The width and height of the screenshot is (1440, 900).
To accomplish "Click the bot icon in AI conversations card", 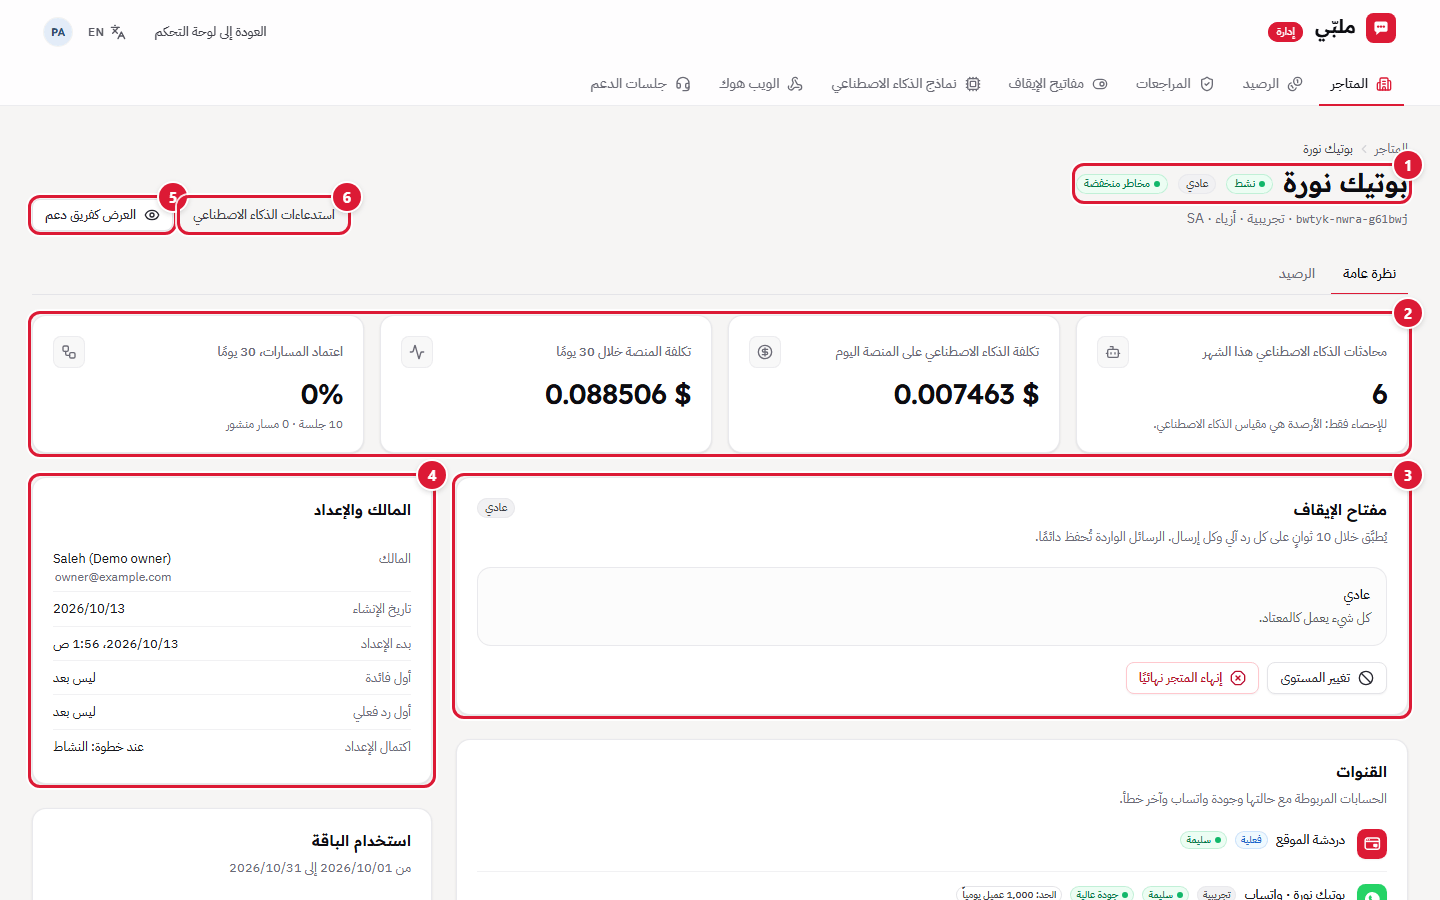I will 1113,352.
